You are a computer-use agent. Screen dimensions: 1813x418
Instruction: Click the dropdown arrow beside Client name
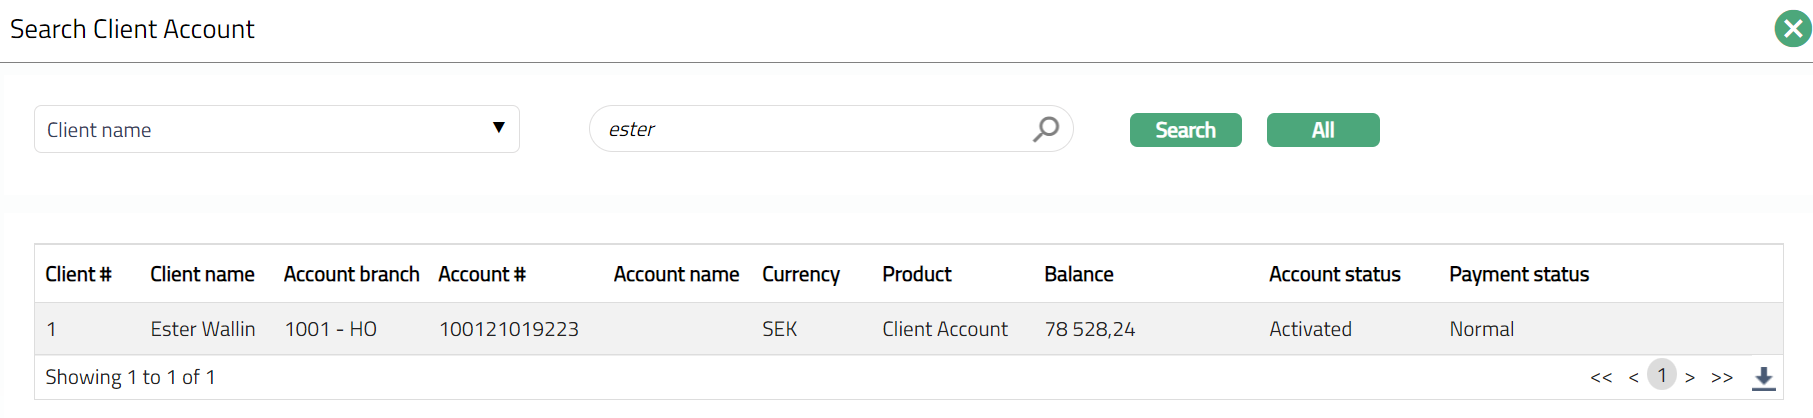[499, 128]
